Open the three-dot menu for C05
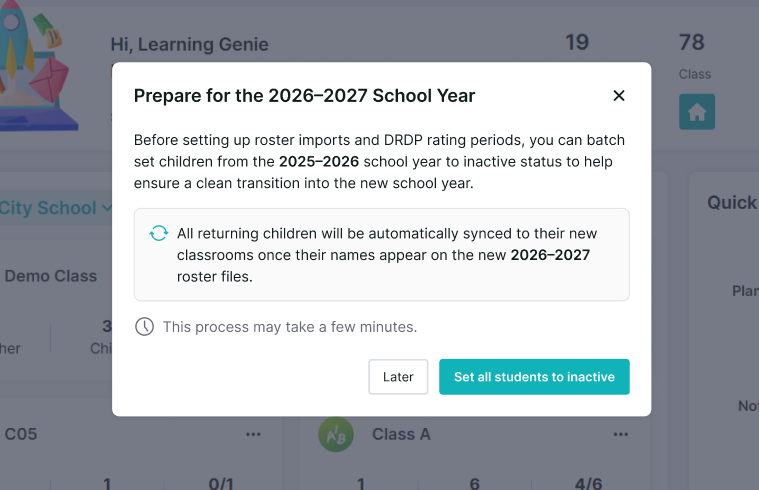759x490 pixels. 253,434
